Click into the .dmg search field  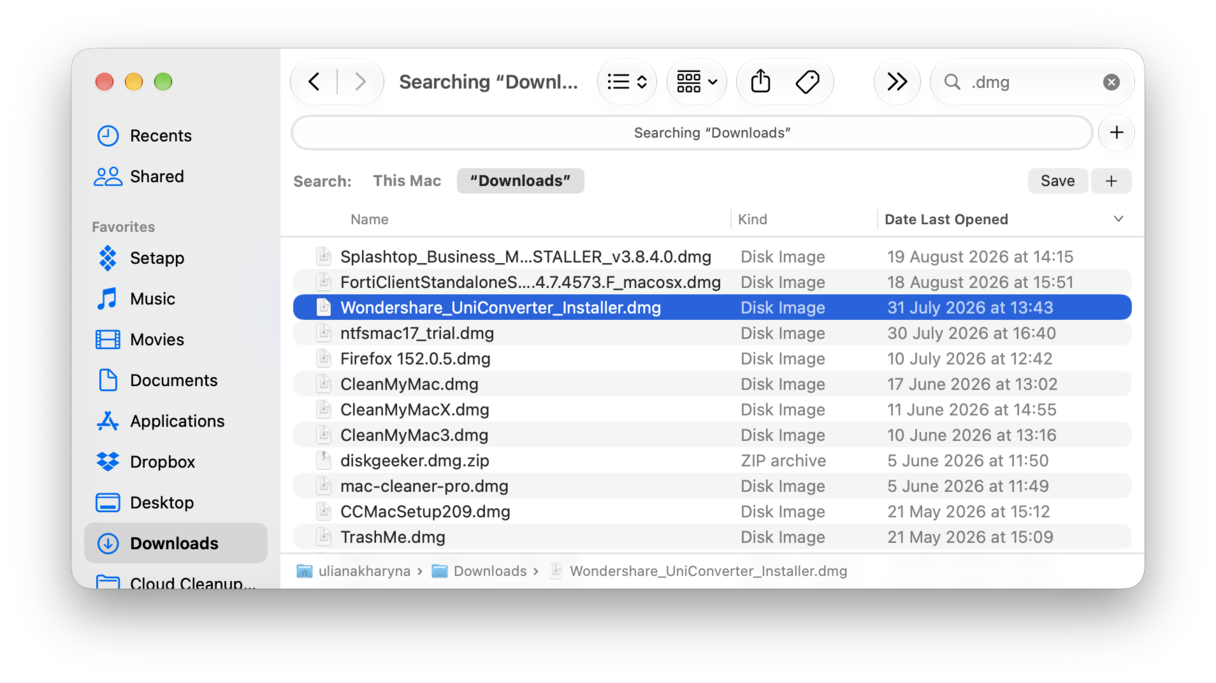tap(1030, 82)
